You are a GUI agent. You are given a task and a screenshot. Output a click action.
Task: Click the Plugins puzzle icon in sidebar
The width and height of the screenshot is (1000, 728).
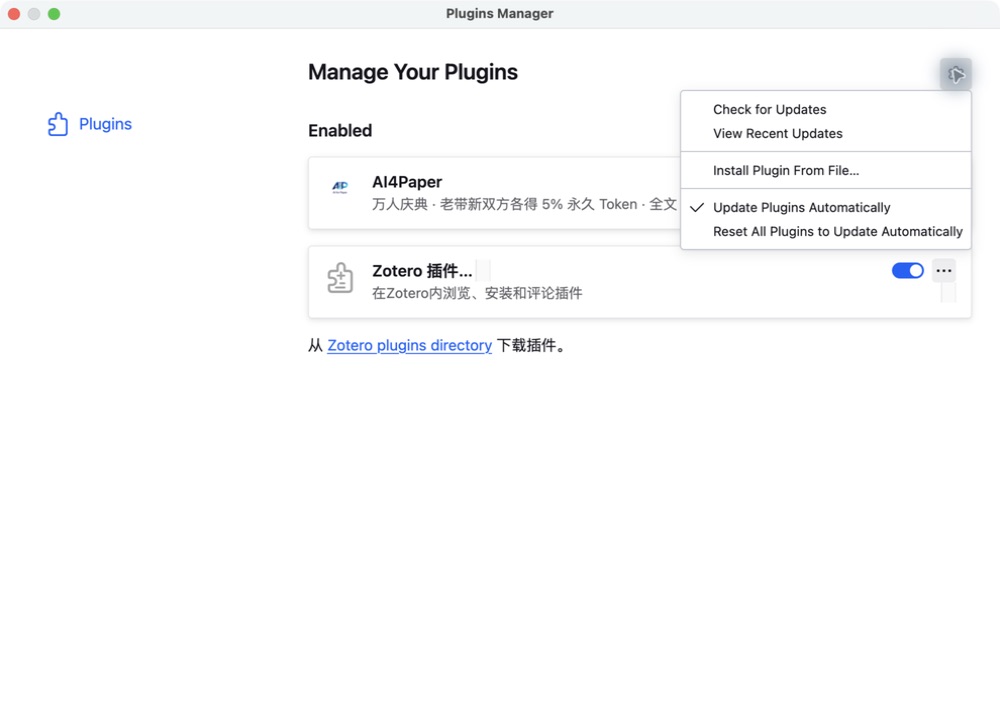point(58,124)
